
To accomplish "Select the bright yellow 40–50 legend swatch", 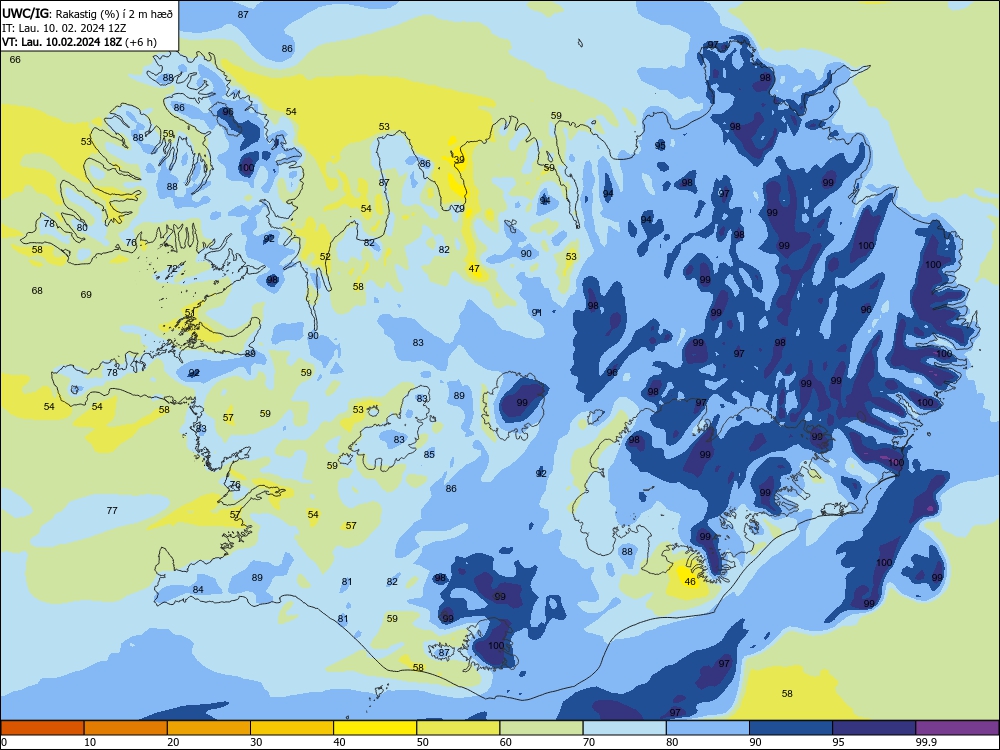I will (x=375, y=728).
